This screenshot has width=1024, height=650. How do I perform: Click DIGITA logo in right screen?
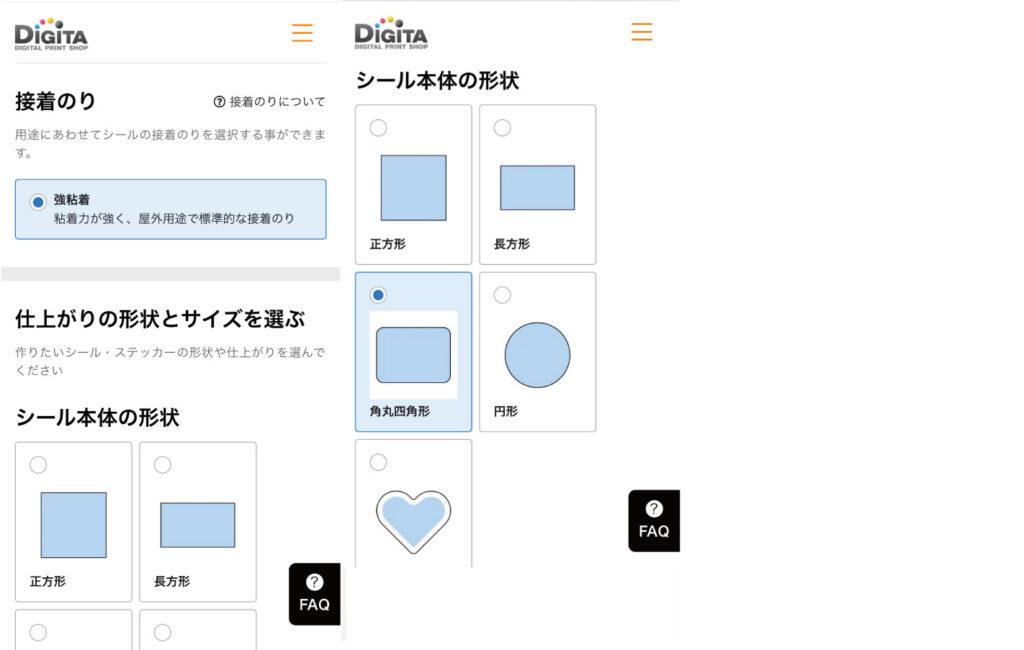point(391,33)
